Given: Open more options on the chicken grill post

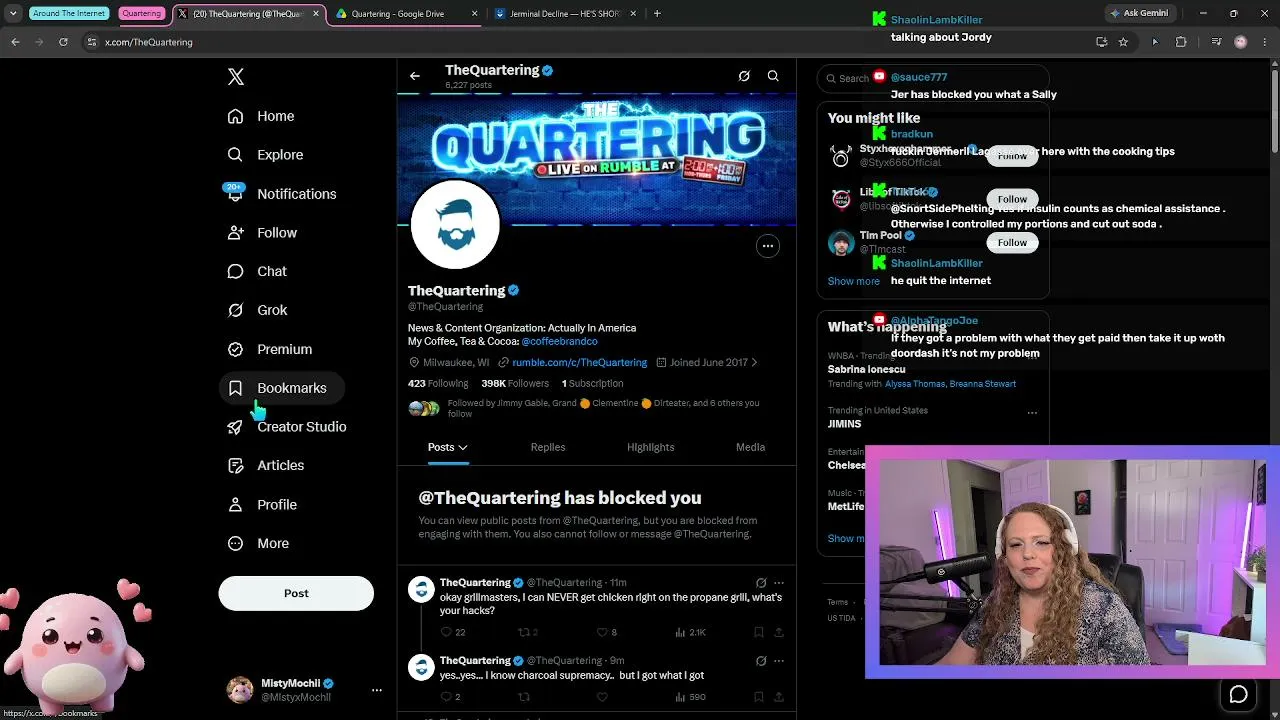Looking at the screenshot, I should 779,583.
